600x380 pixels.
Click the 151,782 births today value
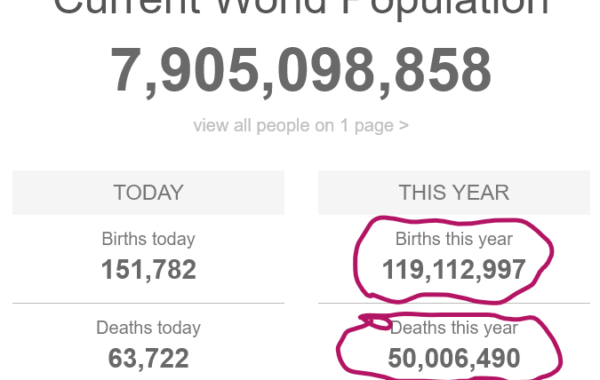[x=148, y=269]
